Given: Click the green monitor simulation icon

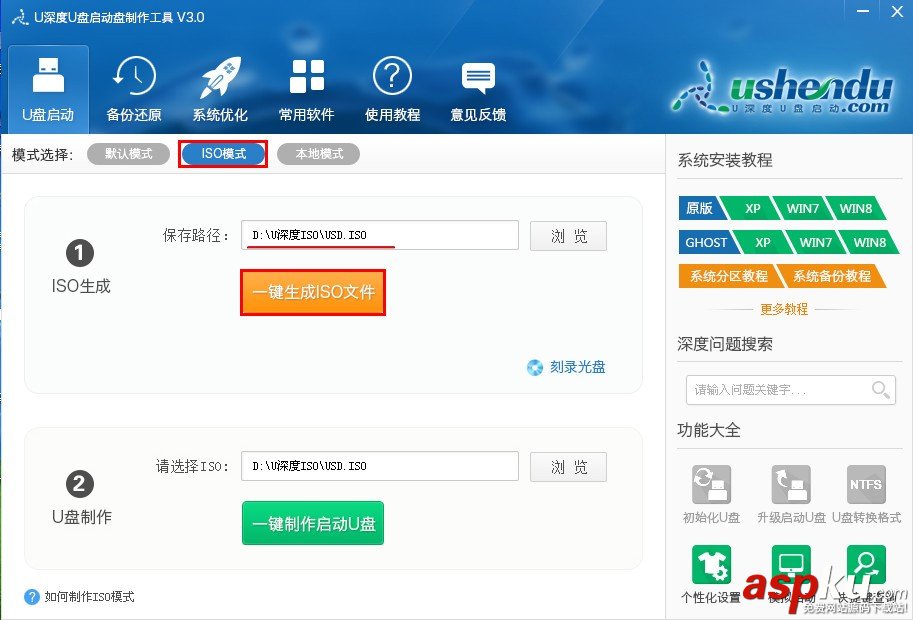Looking at the screenshot, I should click(791, 565).
